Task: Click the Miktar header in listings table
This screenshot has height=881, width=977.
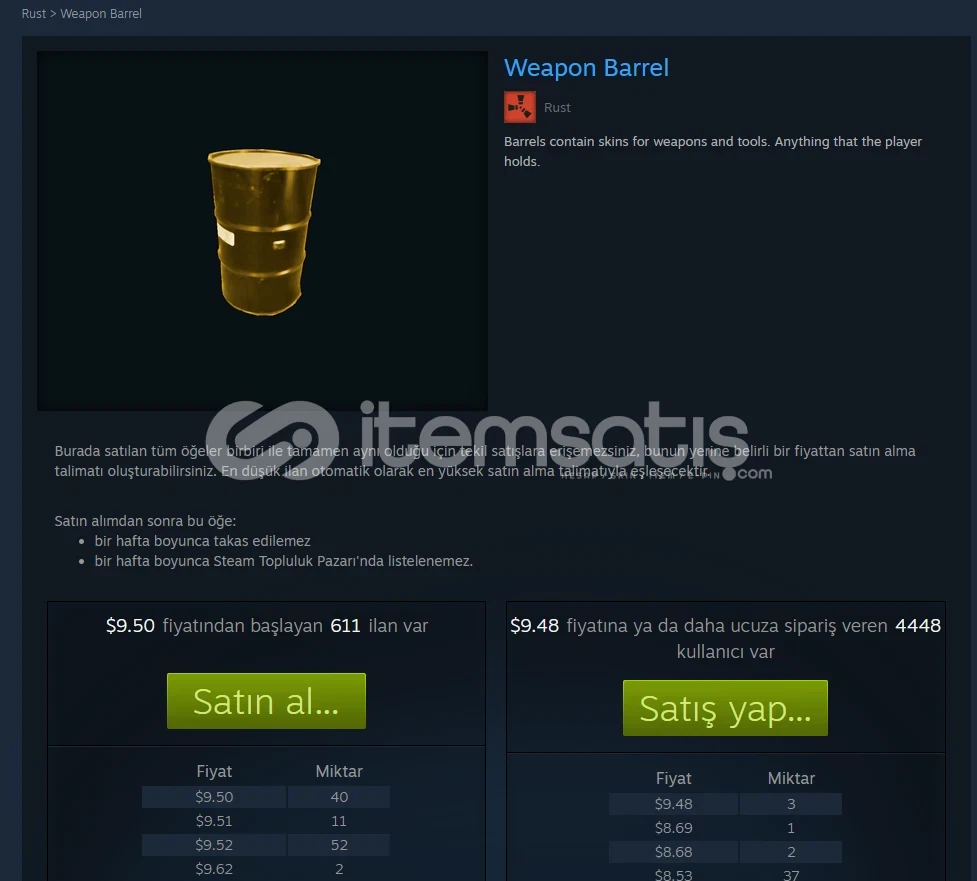Action: point(339,771)
